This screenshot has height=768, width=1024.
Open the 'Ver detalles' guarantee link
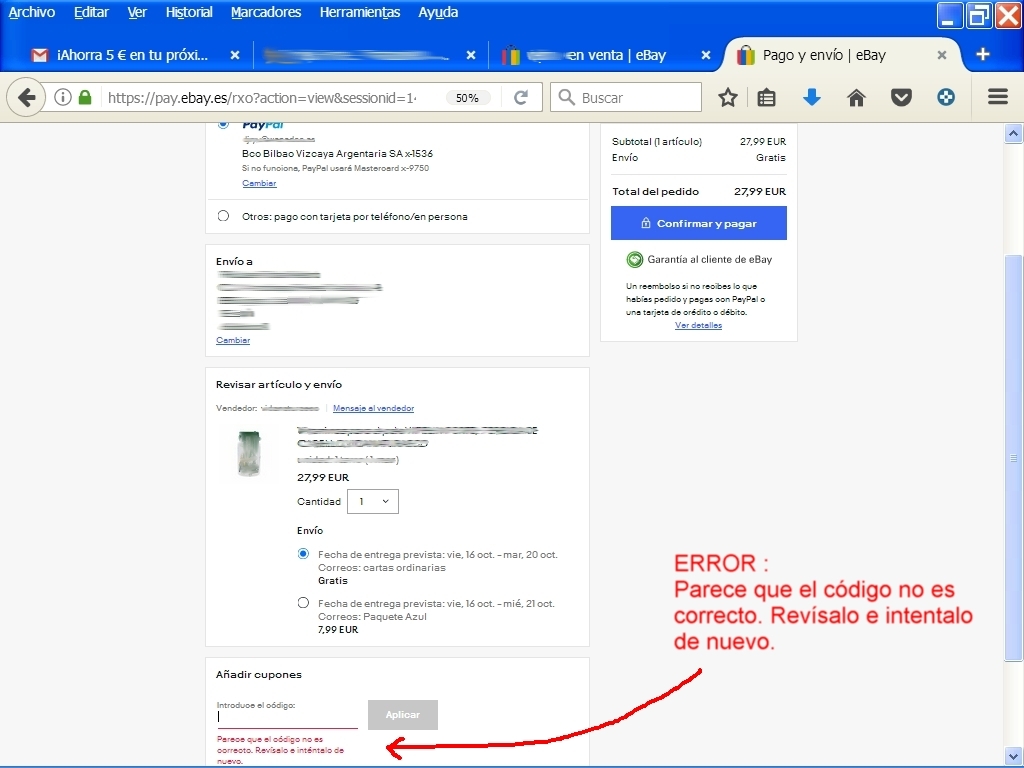pyautogui.click(x=698, y=325)
